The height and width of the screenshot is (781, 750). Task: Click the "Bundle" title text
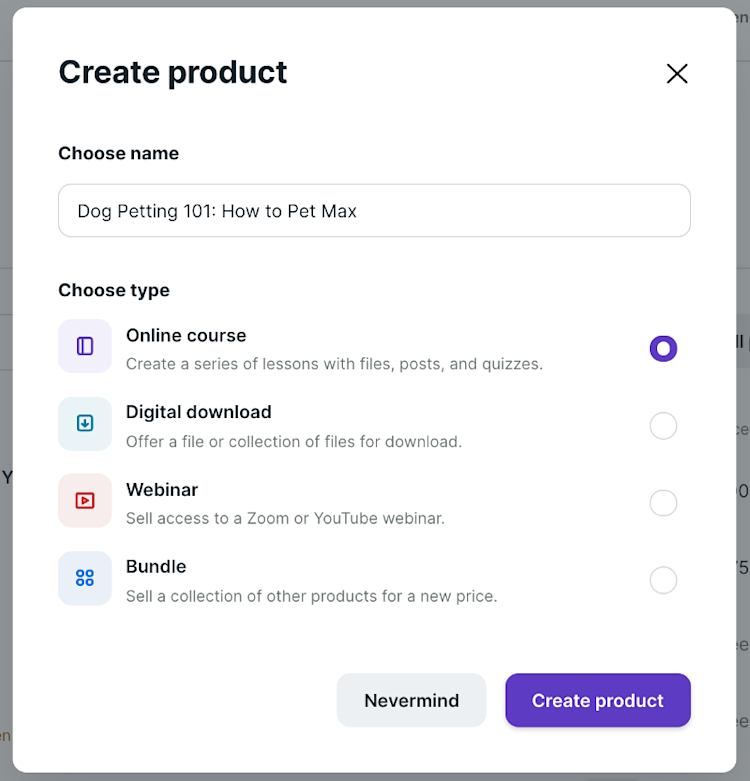click(156, 566)
